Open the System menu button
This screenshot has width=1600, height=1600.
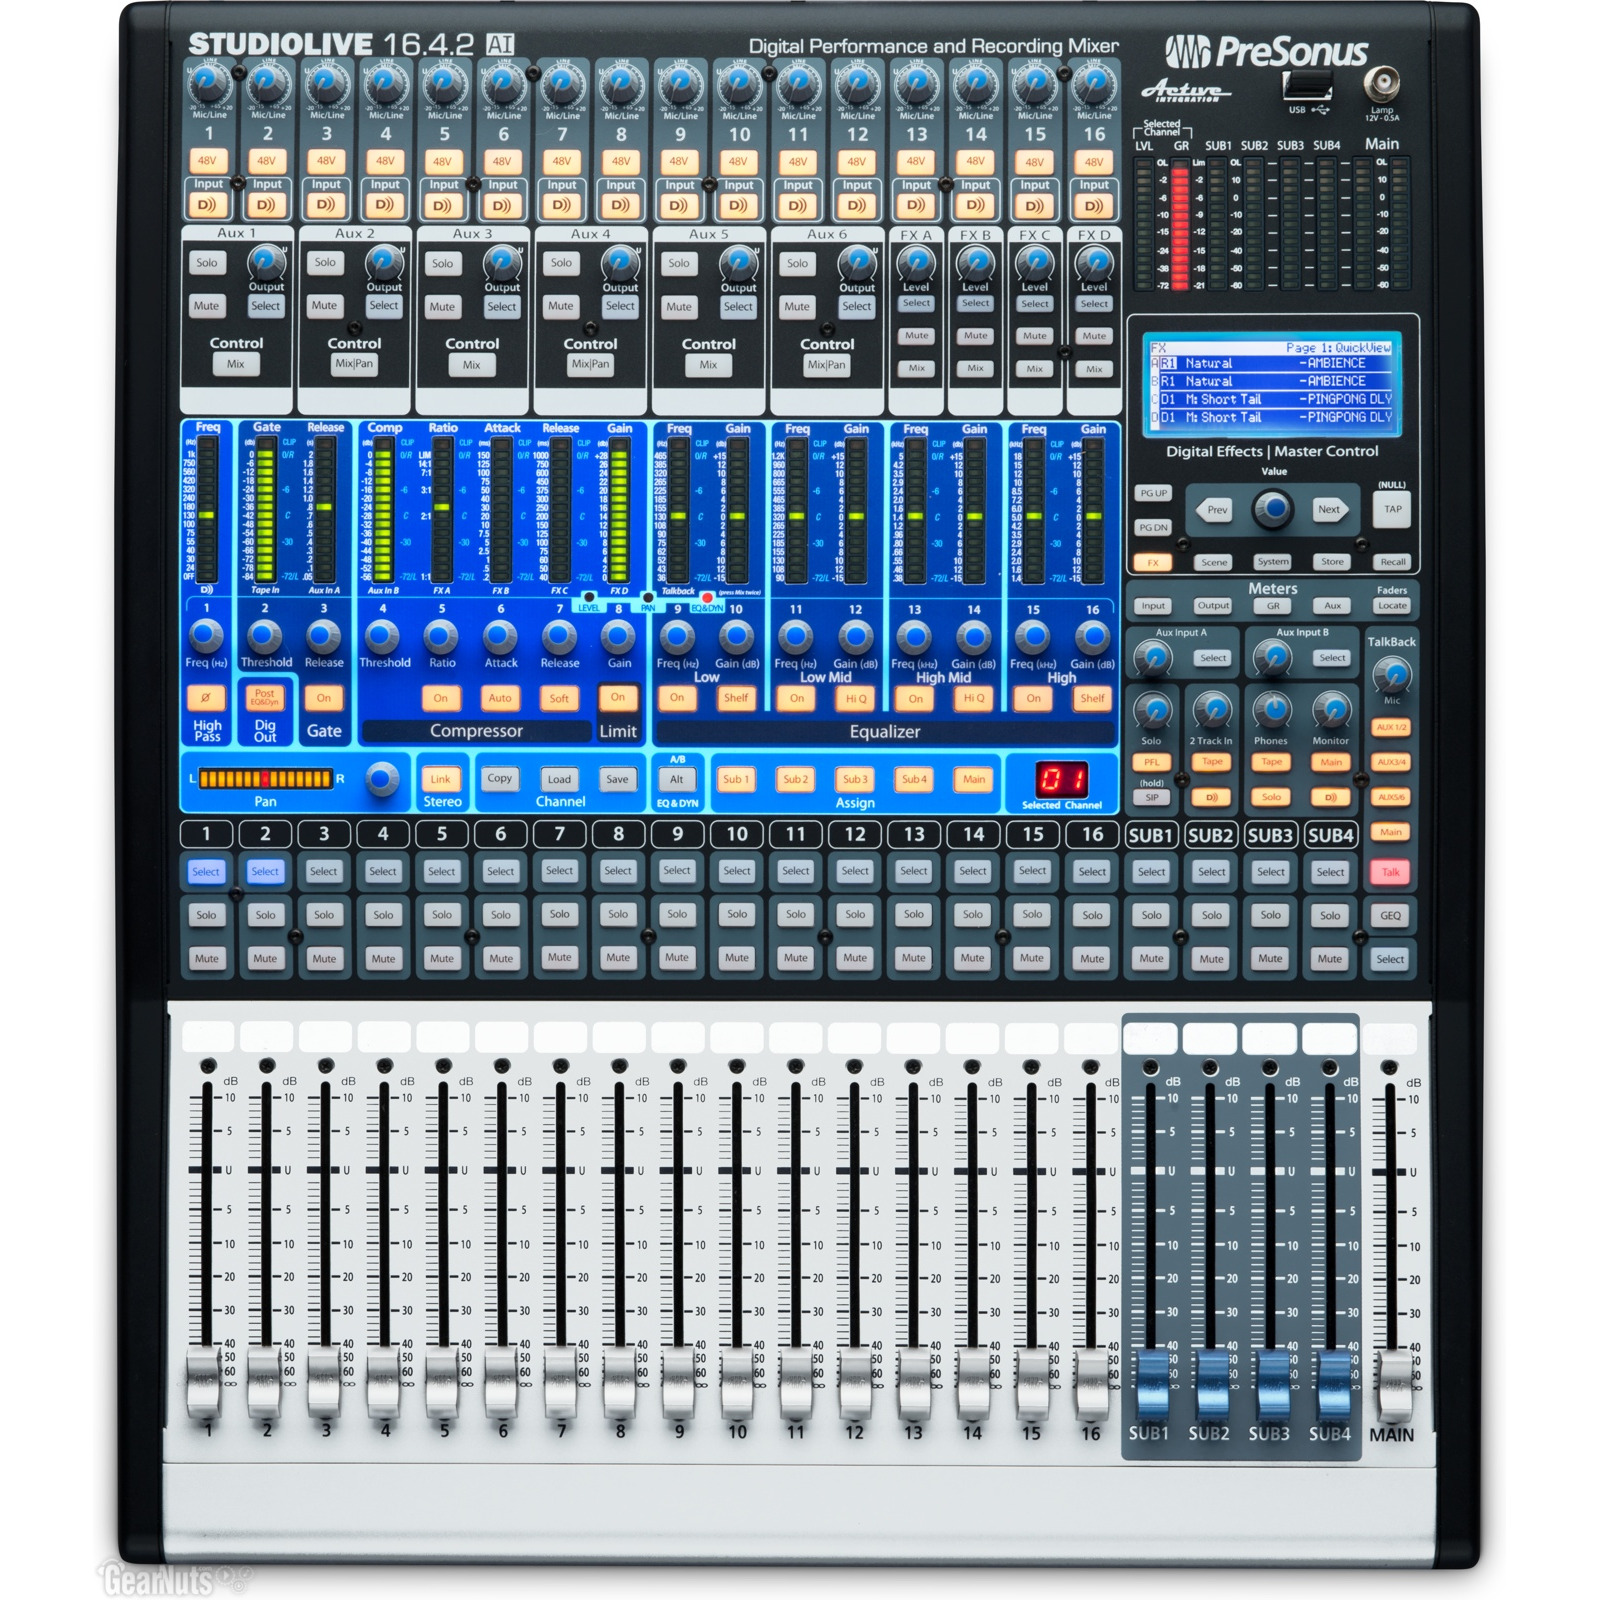1273,562
